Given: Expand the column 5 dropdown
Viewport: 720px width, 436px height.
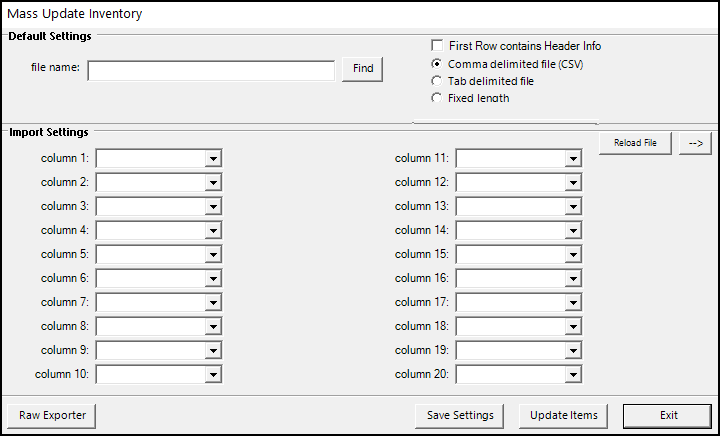Looking at the screenshot, I should pos(212,254).
